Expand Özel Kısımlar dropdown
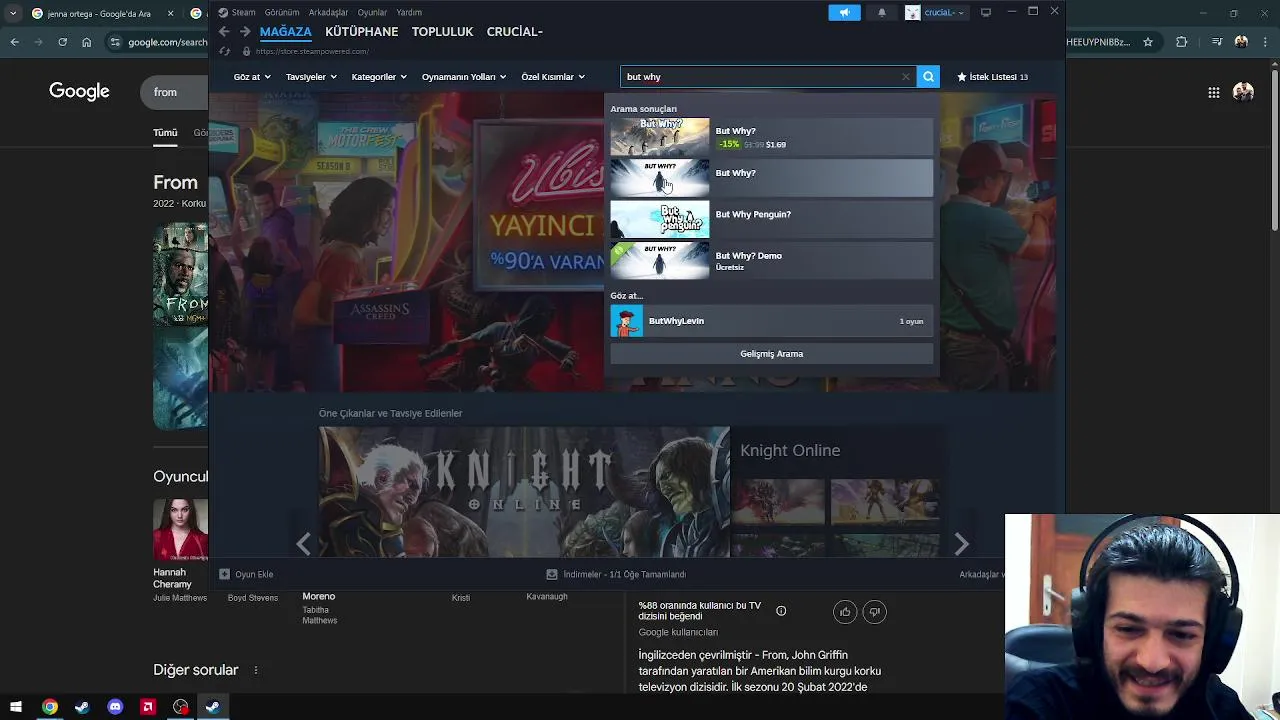The width and height of the screenshot is (1280, 720). coord(553,77)
